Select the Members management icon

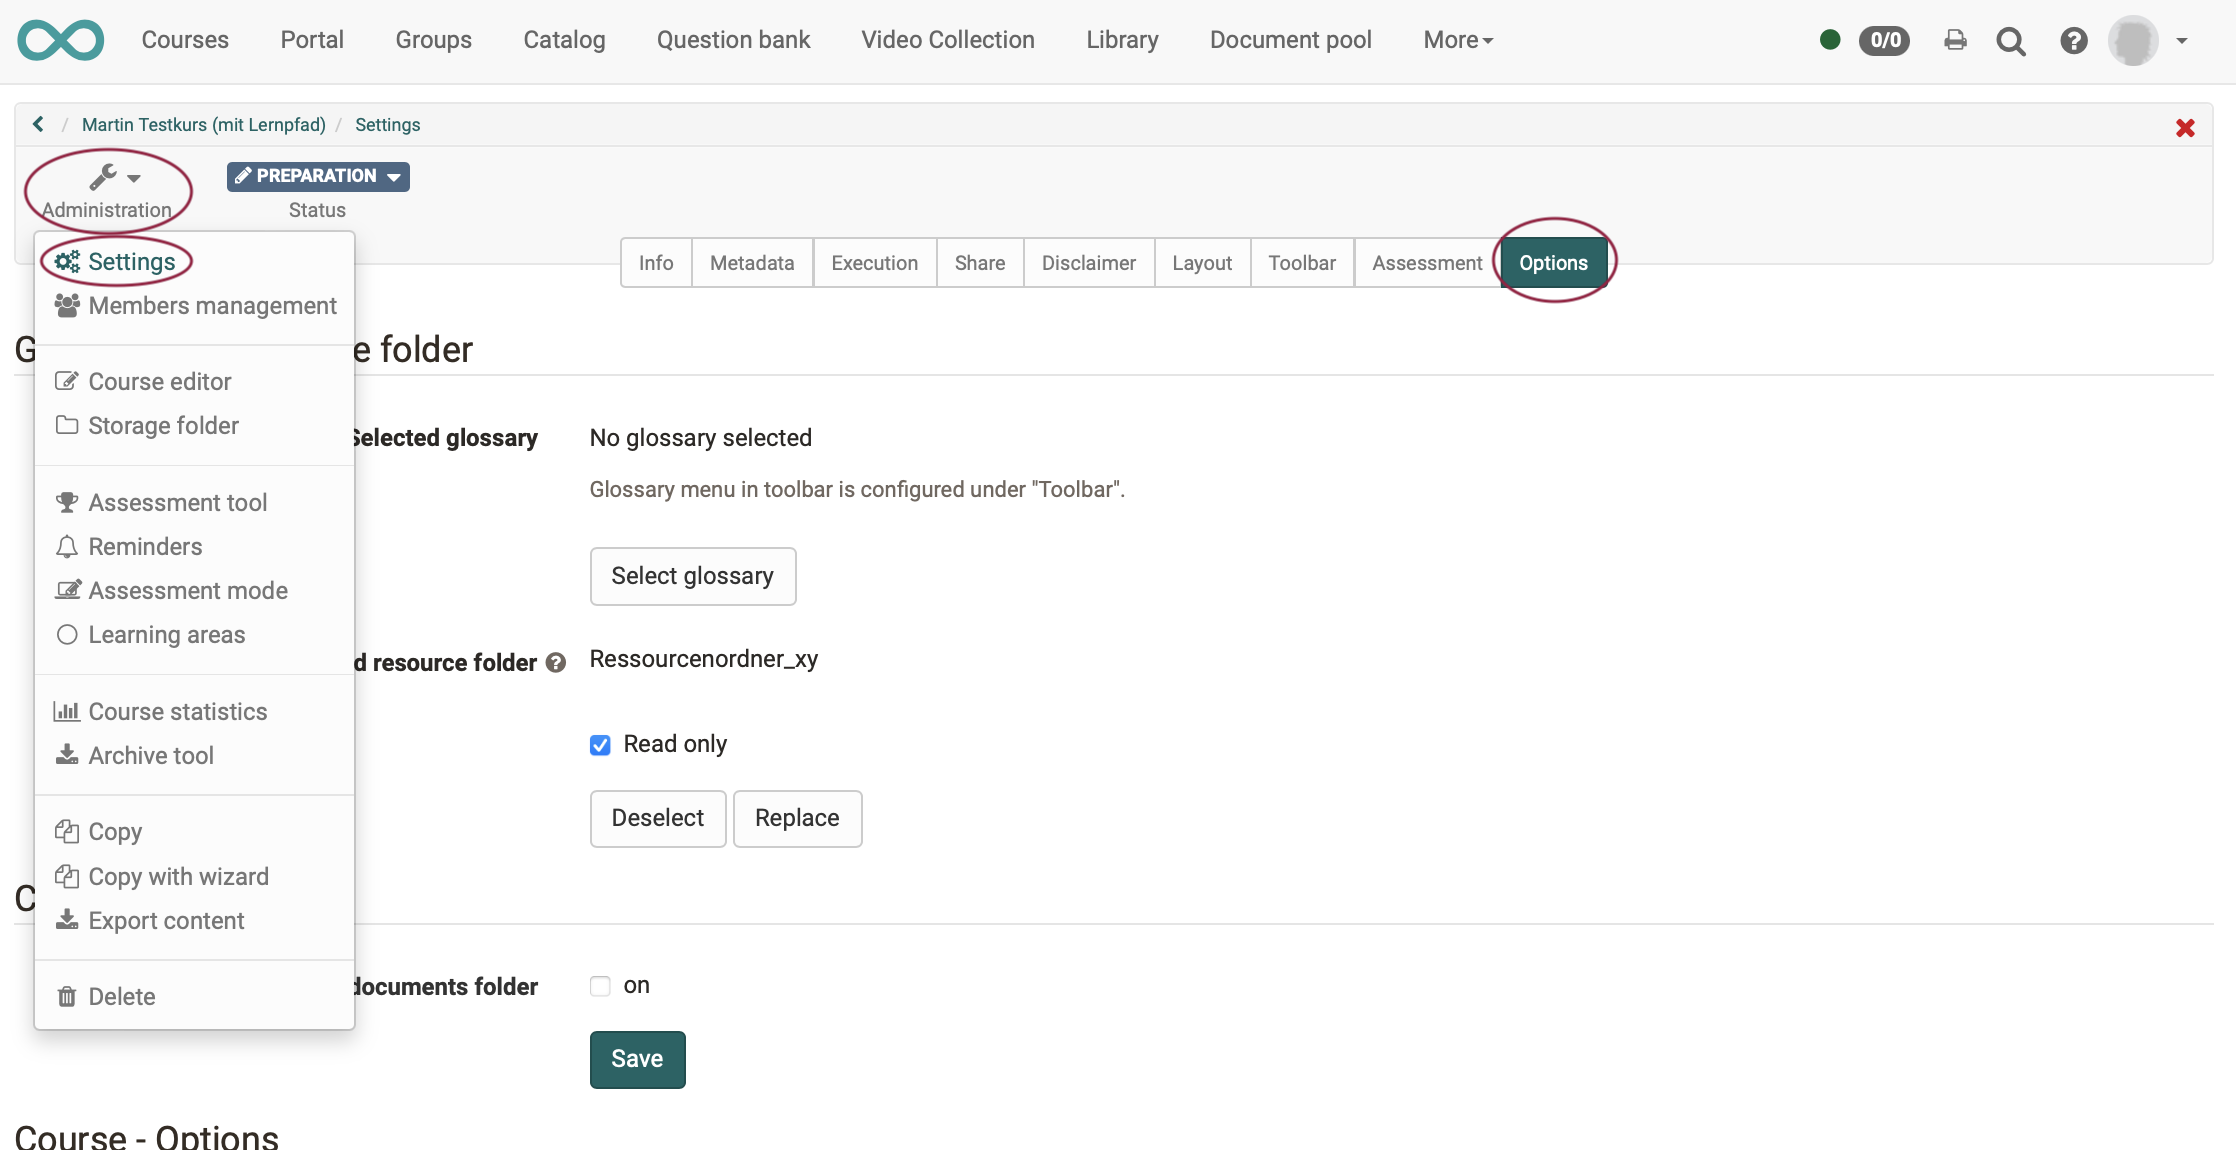click(x=67, y=306)
